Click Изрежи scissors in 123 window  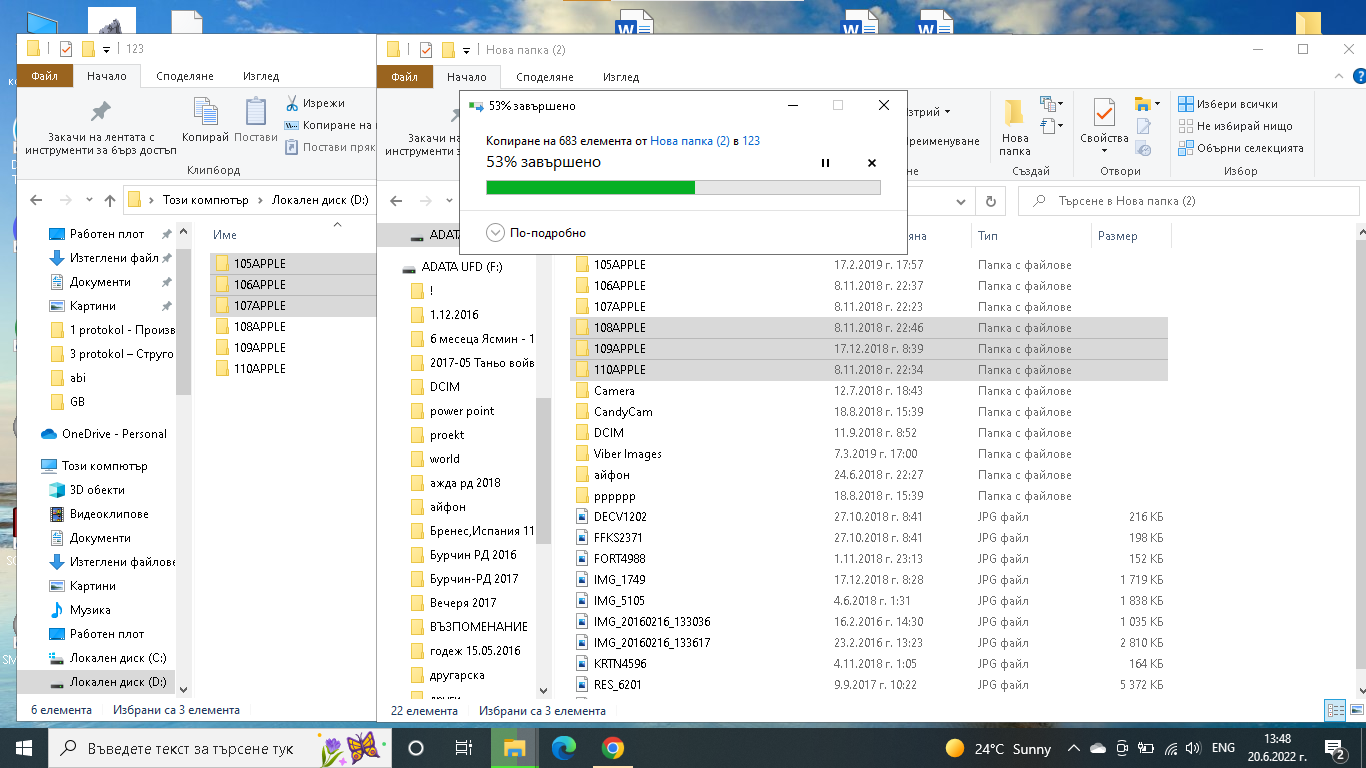315,103
